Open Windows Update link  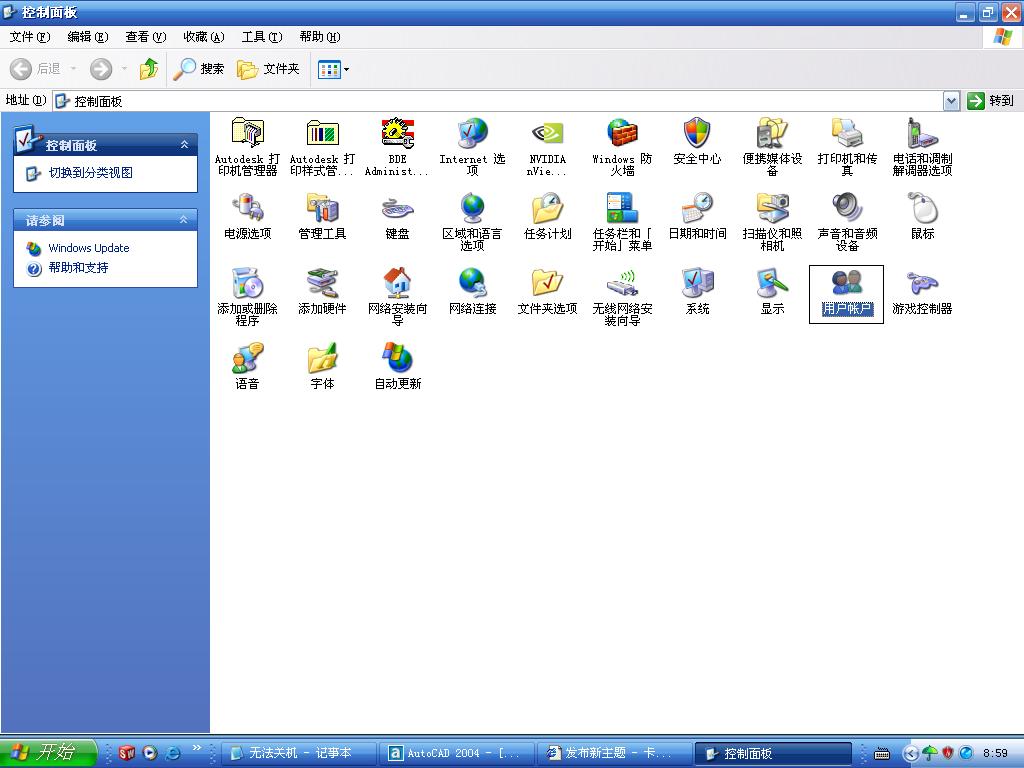tap(89, 248)
